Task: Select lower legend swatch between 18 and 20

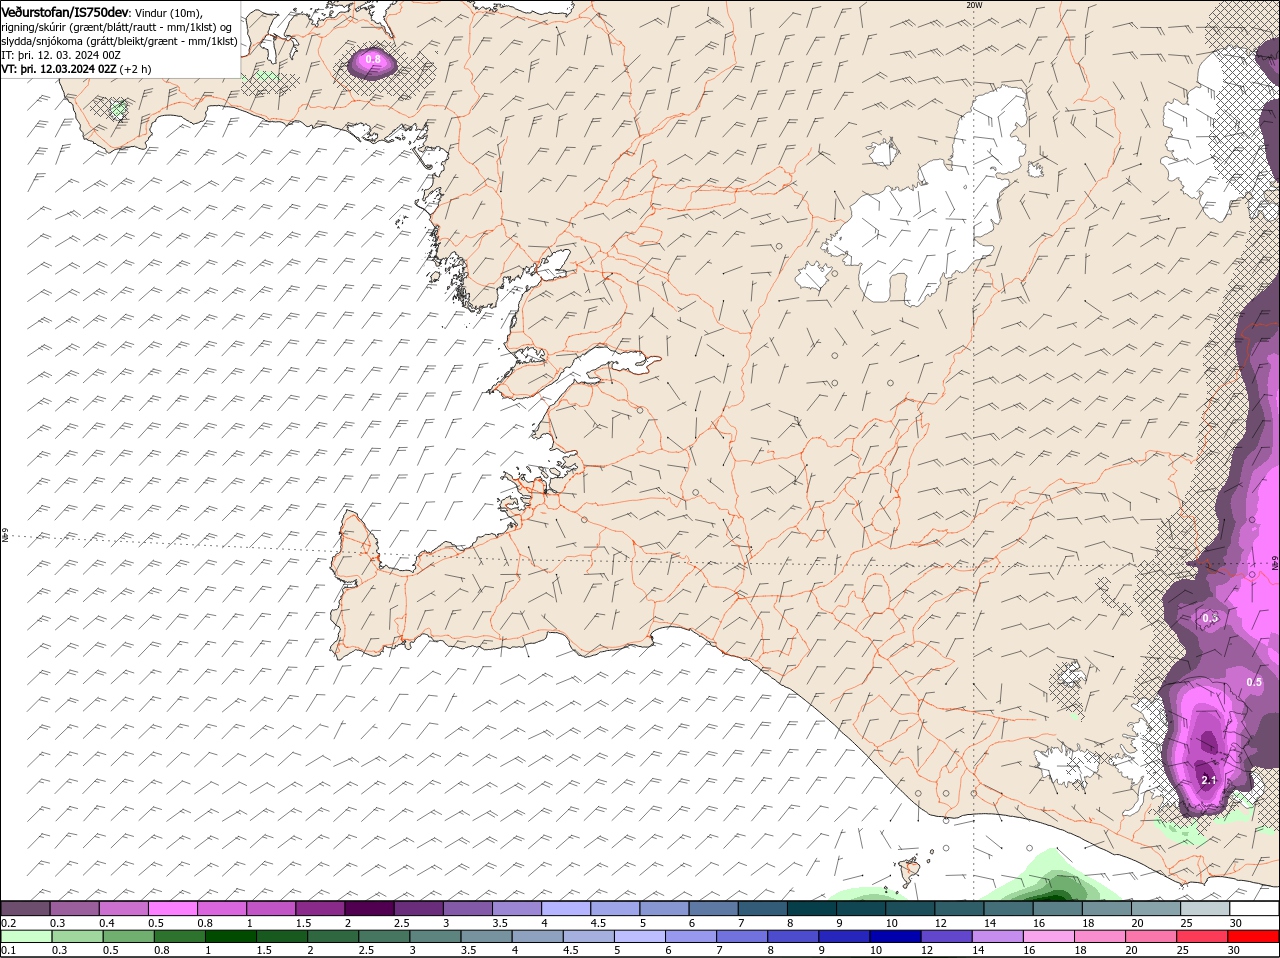Action: (1100, 936)
